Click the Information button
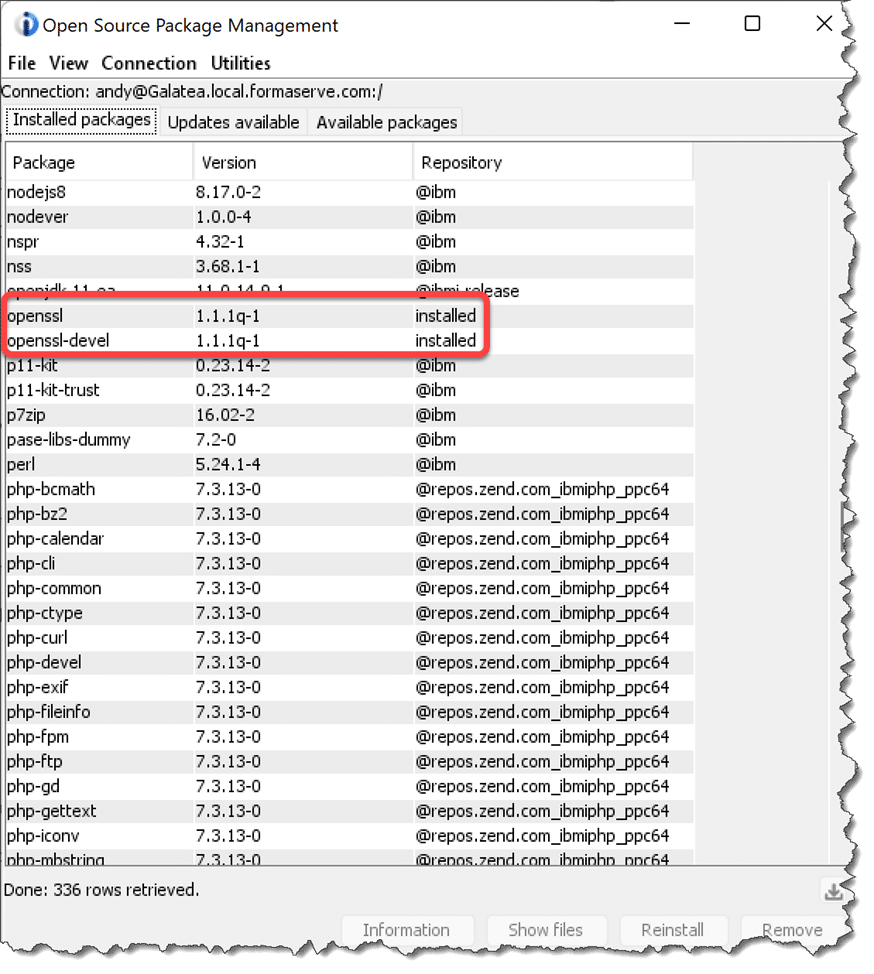The width and height of the screenshot is (874, 974). point(406,930)
